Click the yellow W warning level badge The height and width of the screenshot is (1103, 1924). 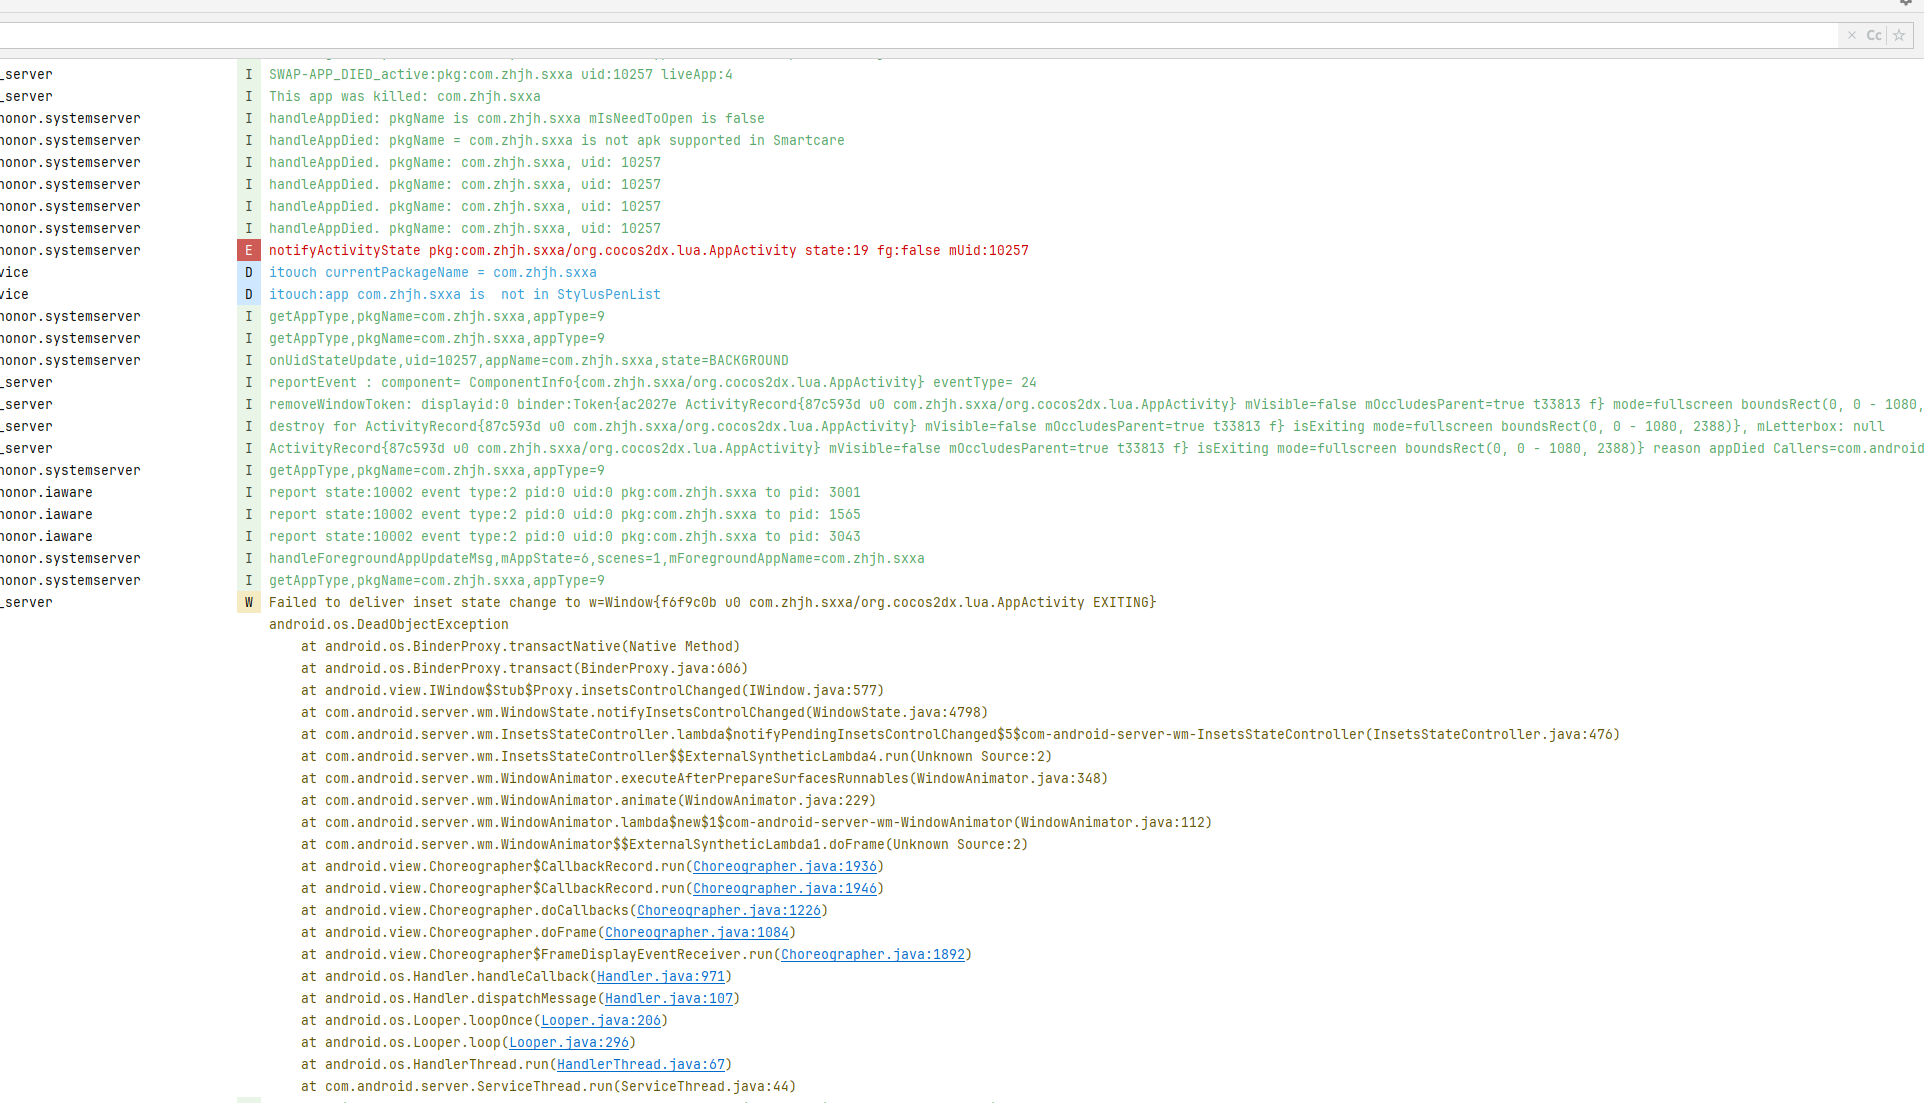pos(249,603)
